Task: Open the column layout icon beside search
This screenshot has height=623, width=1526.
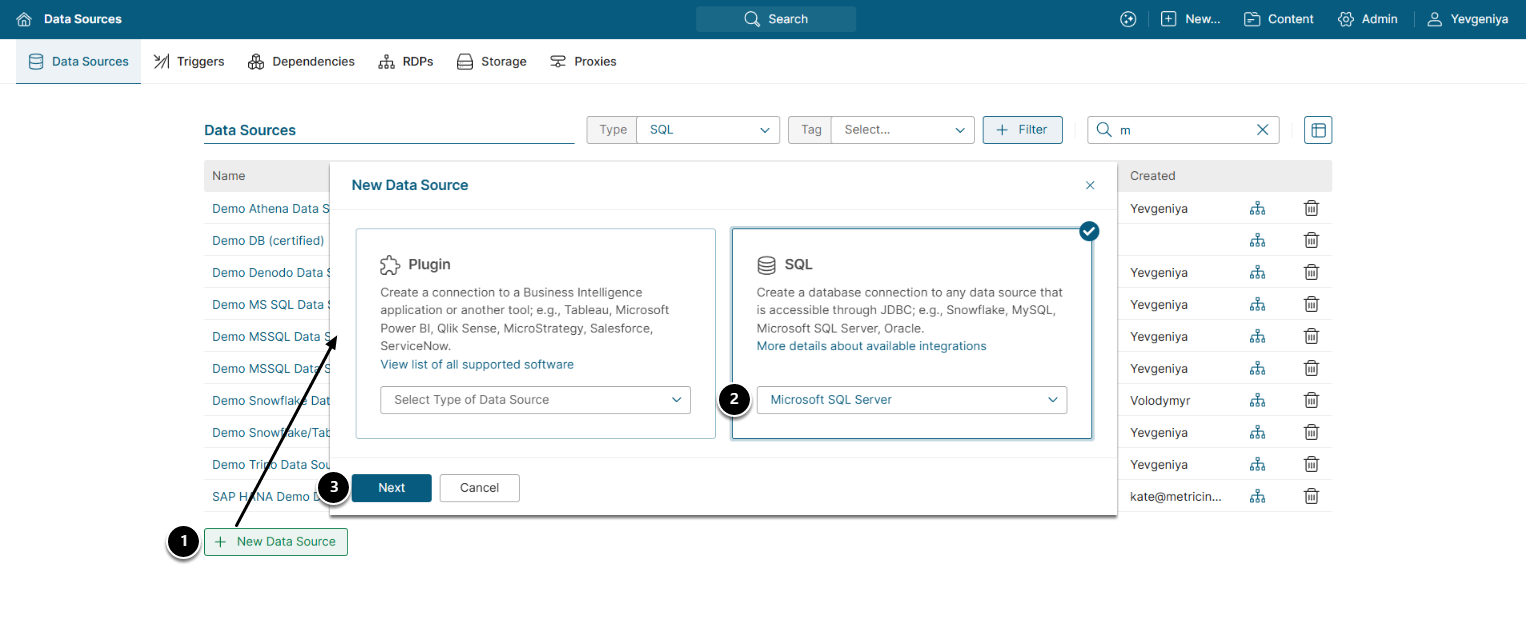Action: (1318, 130)
